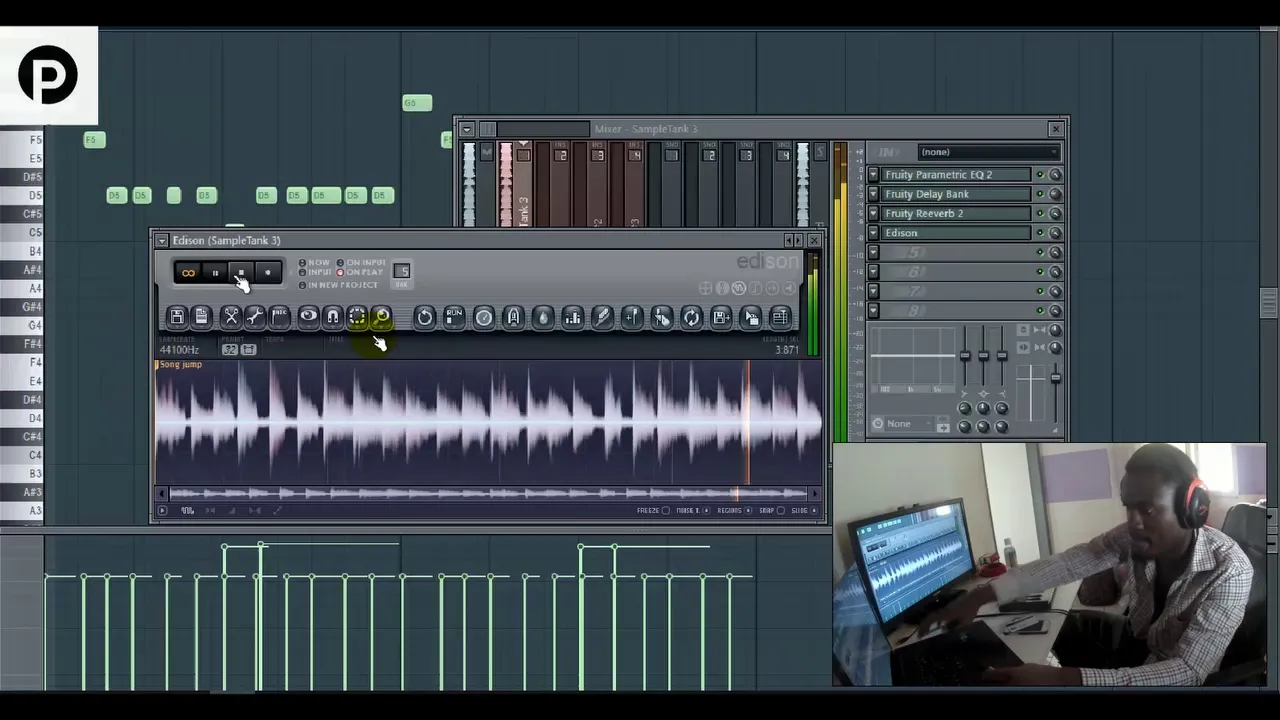Open the wrench Tools menu in Edison
This screenshot has width=1280, height=720.
[x=255, y=317]
